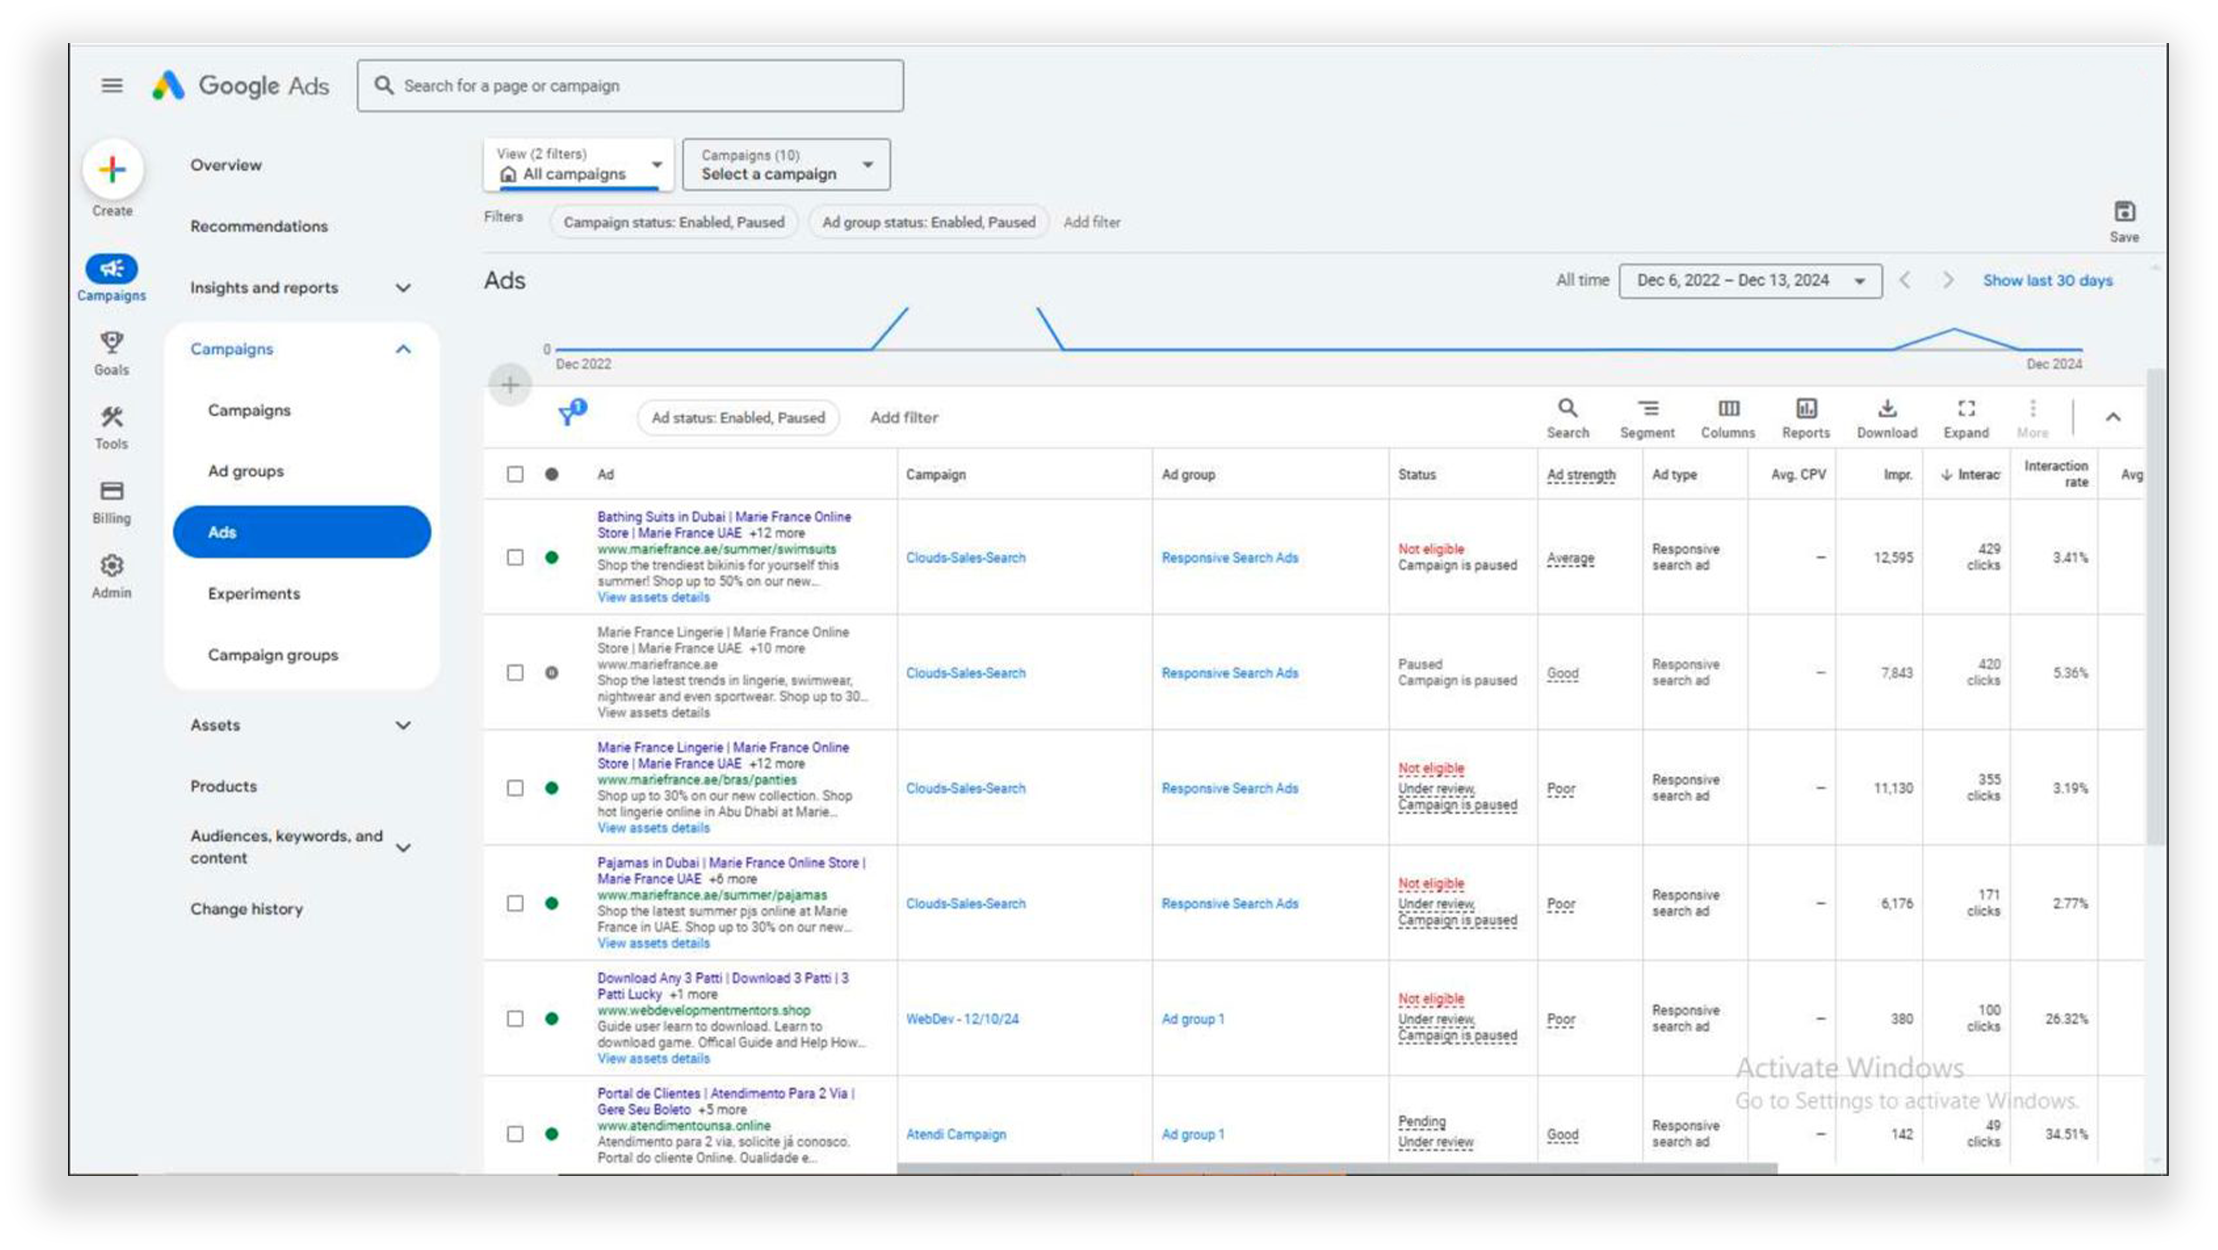The height and width of the screenshot is (1250, 2218).
Task: Click the gray plus button beside chart
Action: [x=510, y=385]
